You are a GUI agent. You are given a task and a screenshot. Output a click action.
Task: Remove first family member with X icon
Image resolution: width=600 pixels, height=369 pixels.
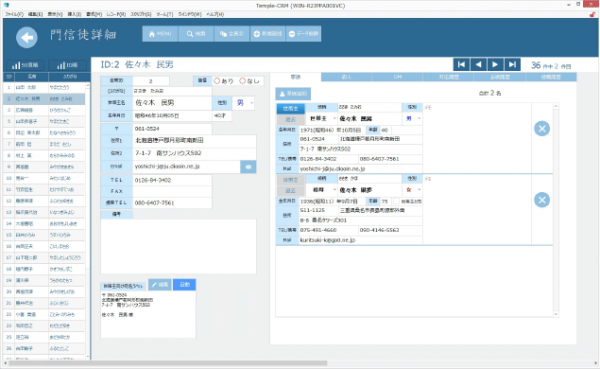pos(542,129)
